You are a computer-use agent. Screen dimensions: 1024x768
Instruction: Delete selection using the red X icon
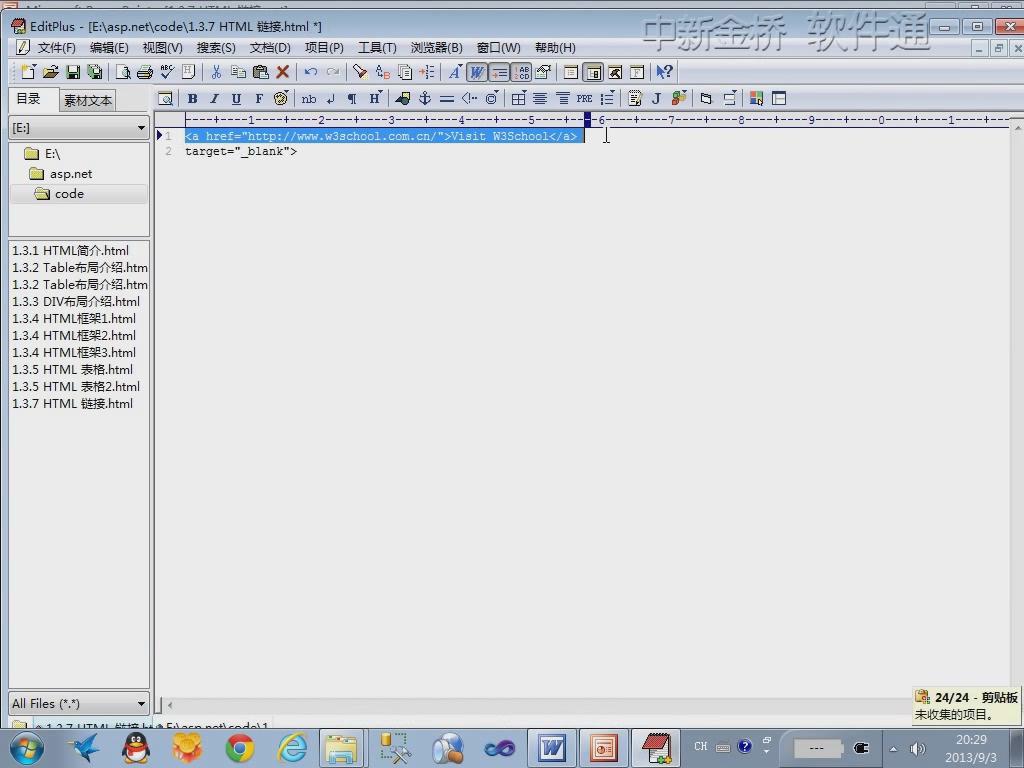click(x=283, y=72)
